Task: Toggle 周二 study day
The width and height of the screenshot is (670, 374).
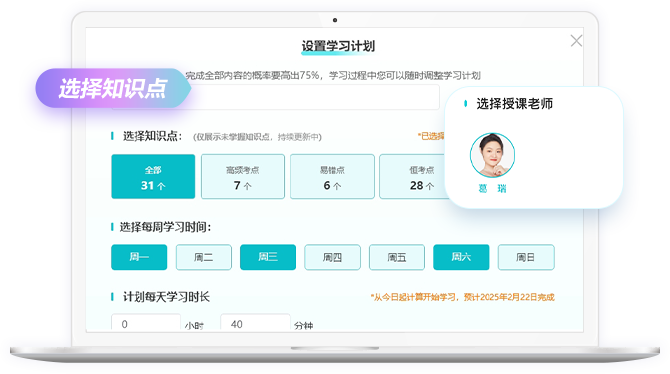Action: 203,257
